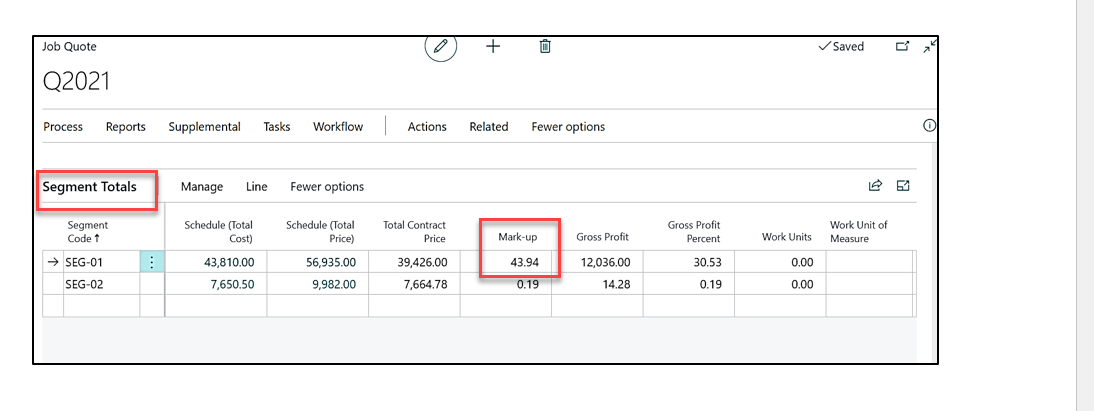Screen dimensions: 1094x411
Task: Expand the Segment Totals part icon
Action: [x=903, y=186]
